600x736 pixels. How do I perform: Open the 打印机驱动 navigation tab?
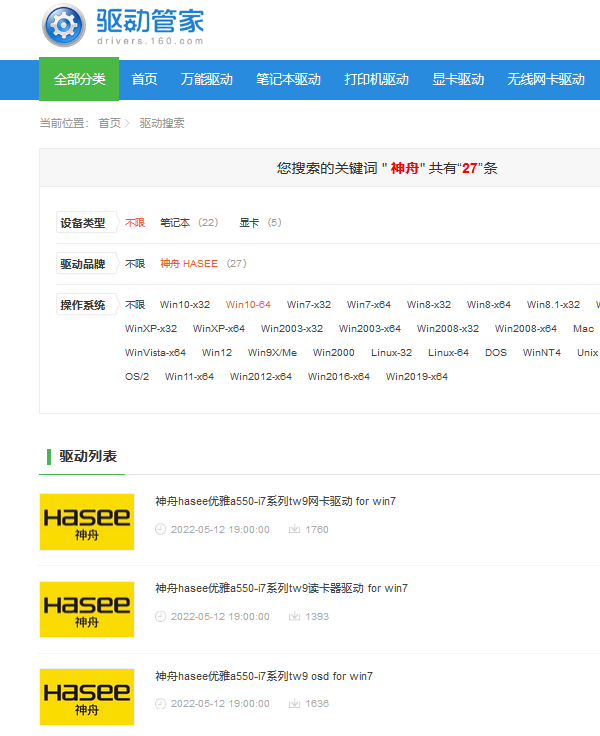[377, 79]
